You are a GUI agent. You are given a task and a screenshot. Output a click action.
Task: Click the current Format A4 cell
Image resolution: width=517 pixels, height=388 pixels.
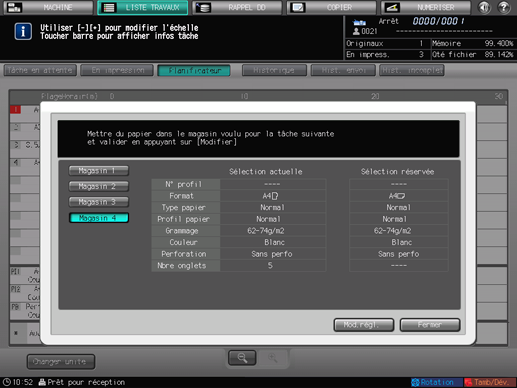(x=273, y=196)
